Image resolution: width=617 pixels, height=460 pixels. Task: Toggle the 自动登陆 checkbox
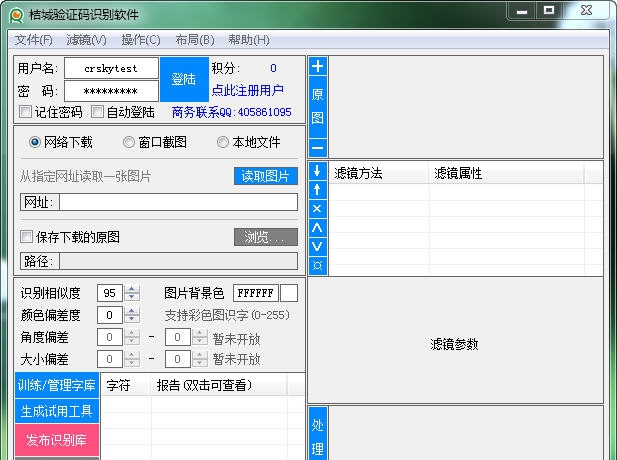coord(98,112)
